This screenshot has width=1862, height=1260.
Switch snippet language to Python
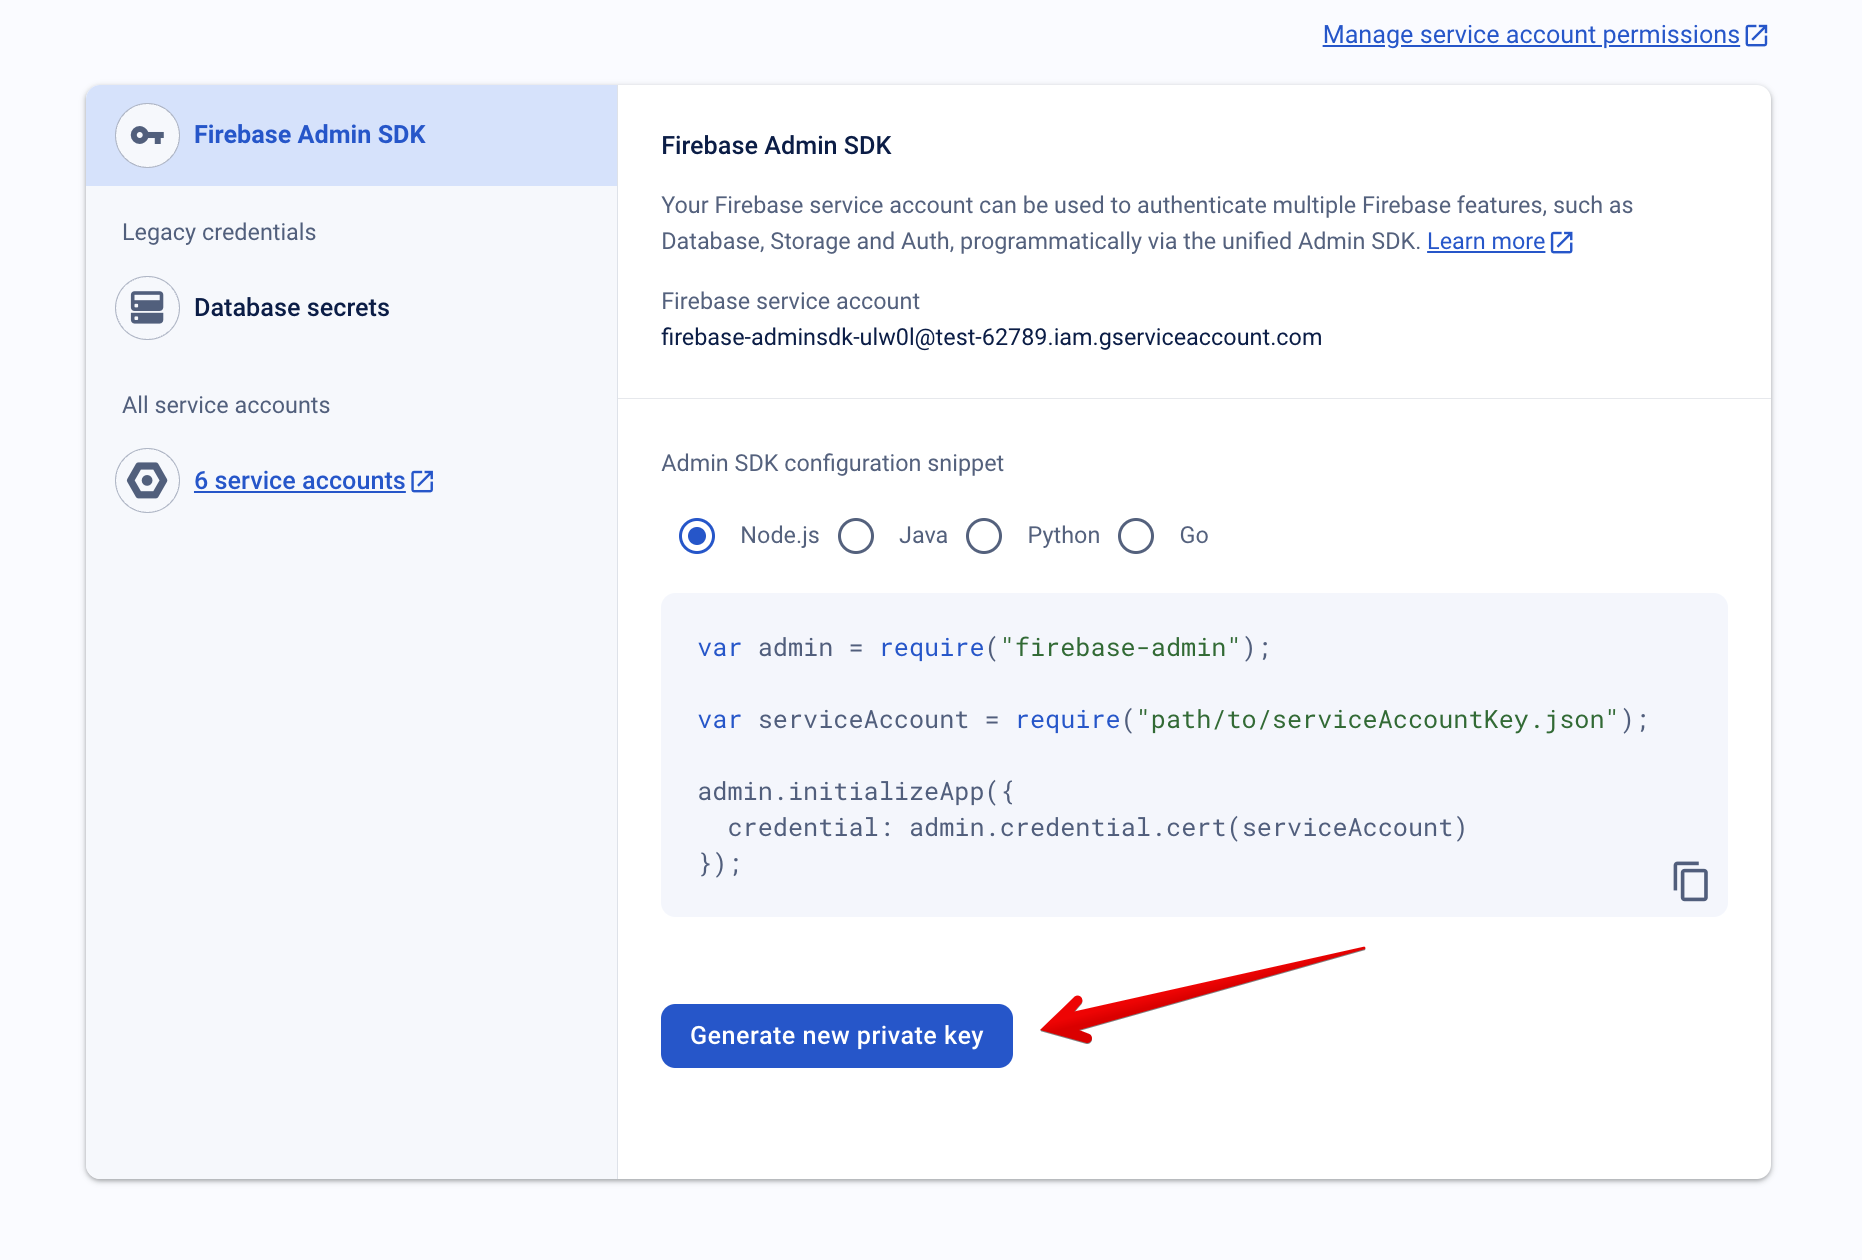click(x=984, y=536)
